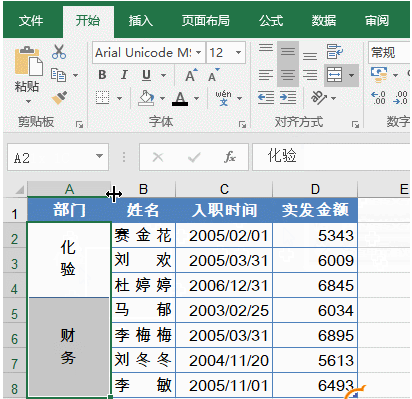This screenshot has height=399, width=412.
Task: Decrease decimal places icon
Action: 400,98
